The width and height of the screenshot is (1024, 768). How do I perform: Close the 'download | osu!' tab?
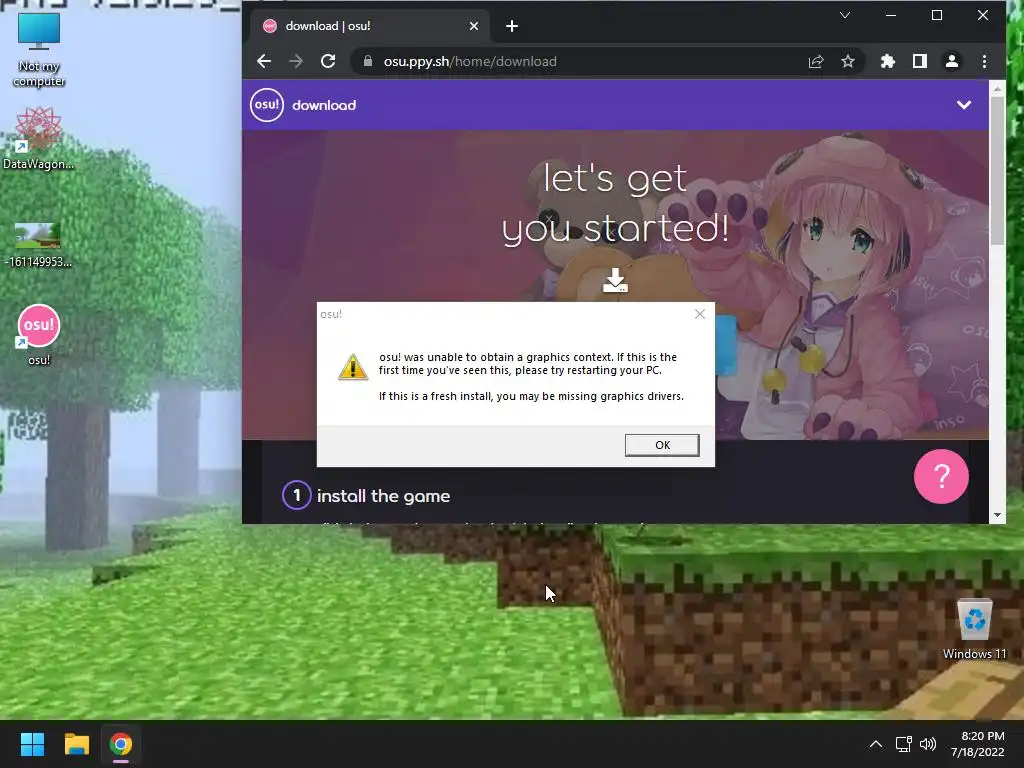[x=474, y=26]
